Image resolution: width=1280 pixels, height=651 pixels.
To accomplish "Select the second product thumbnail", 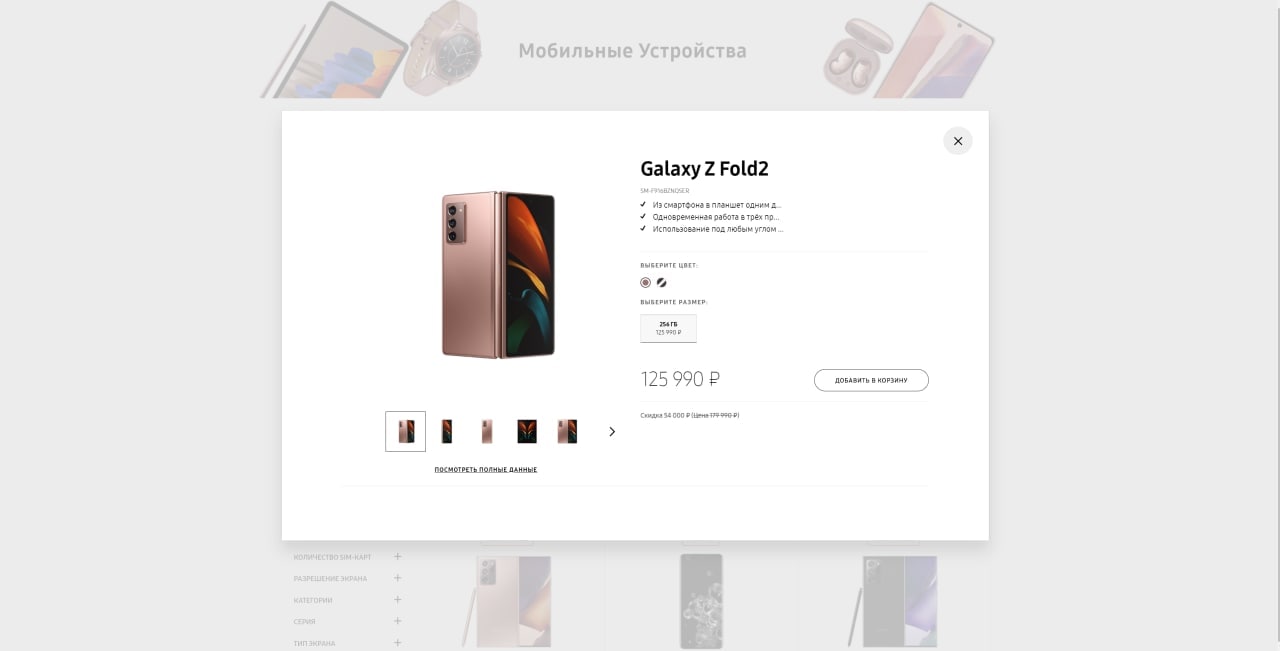I will tap(447, 431).
